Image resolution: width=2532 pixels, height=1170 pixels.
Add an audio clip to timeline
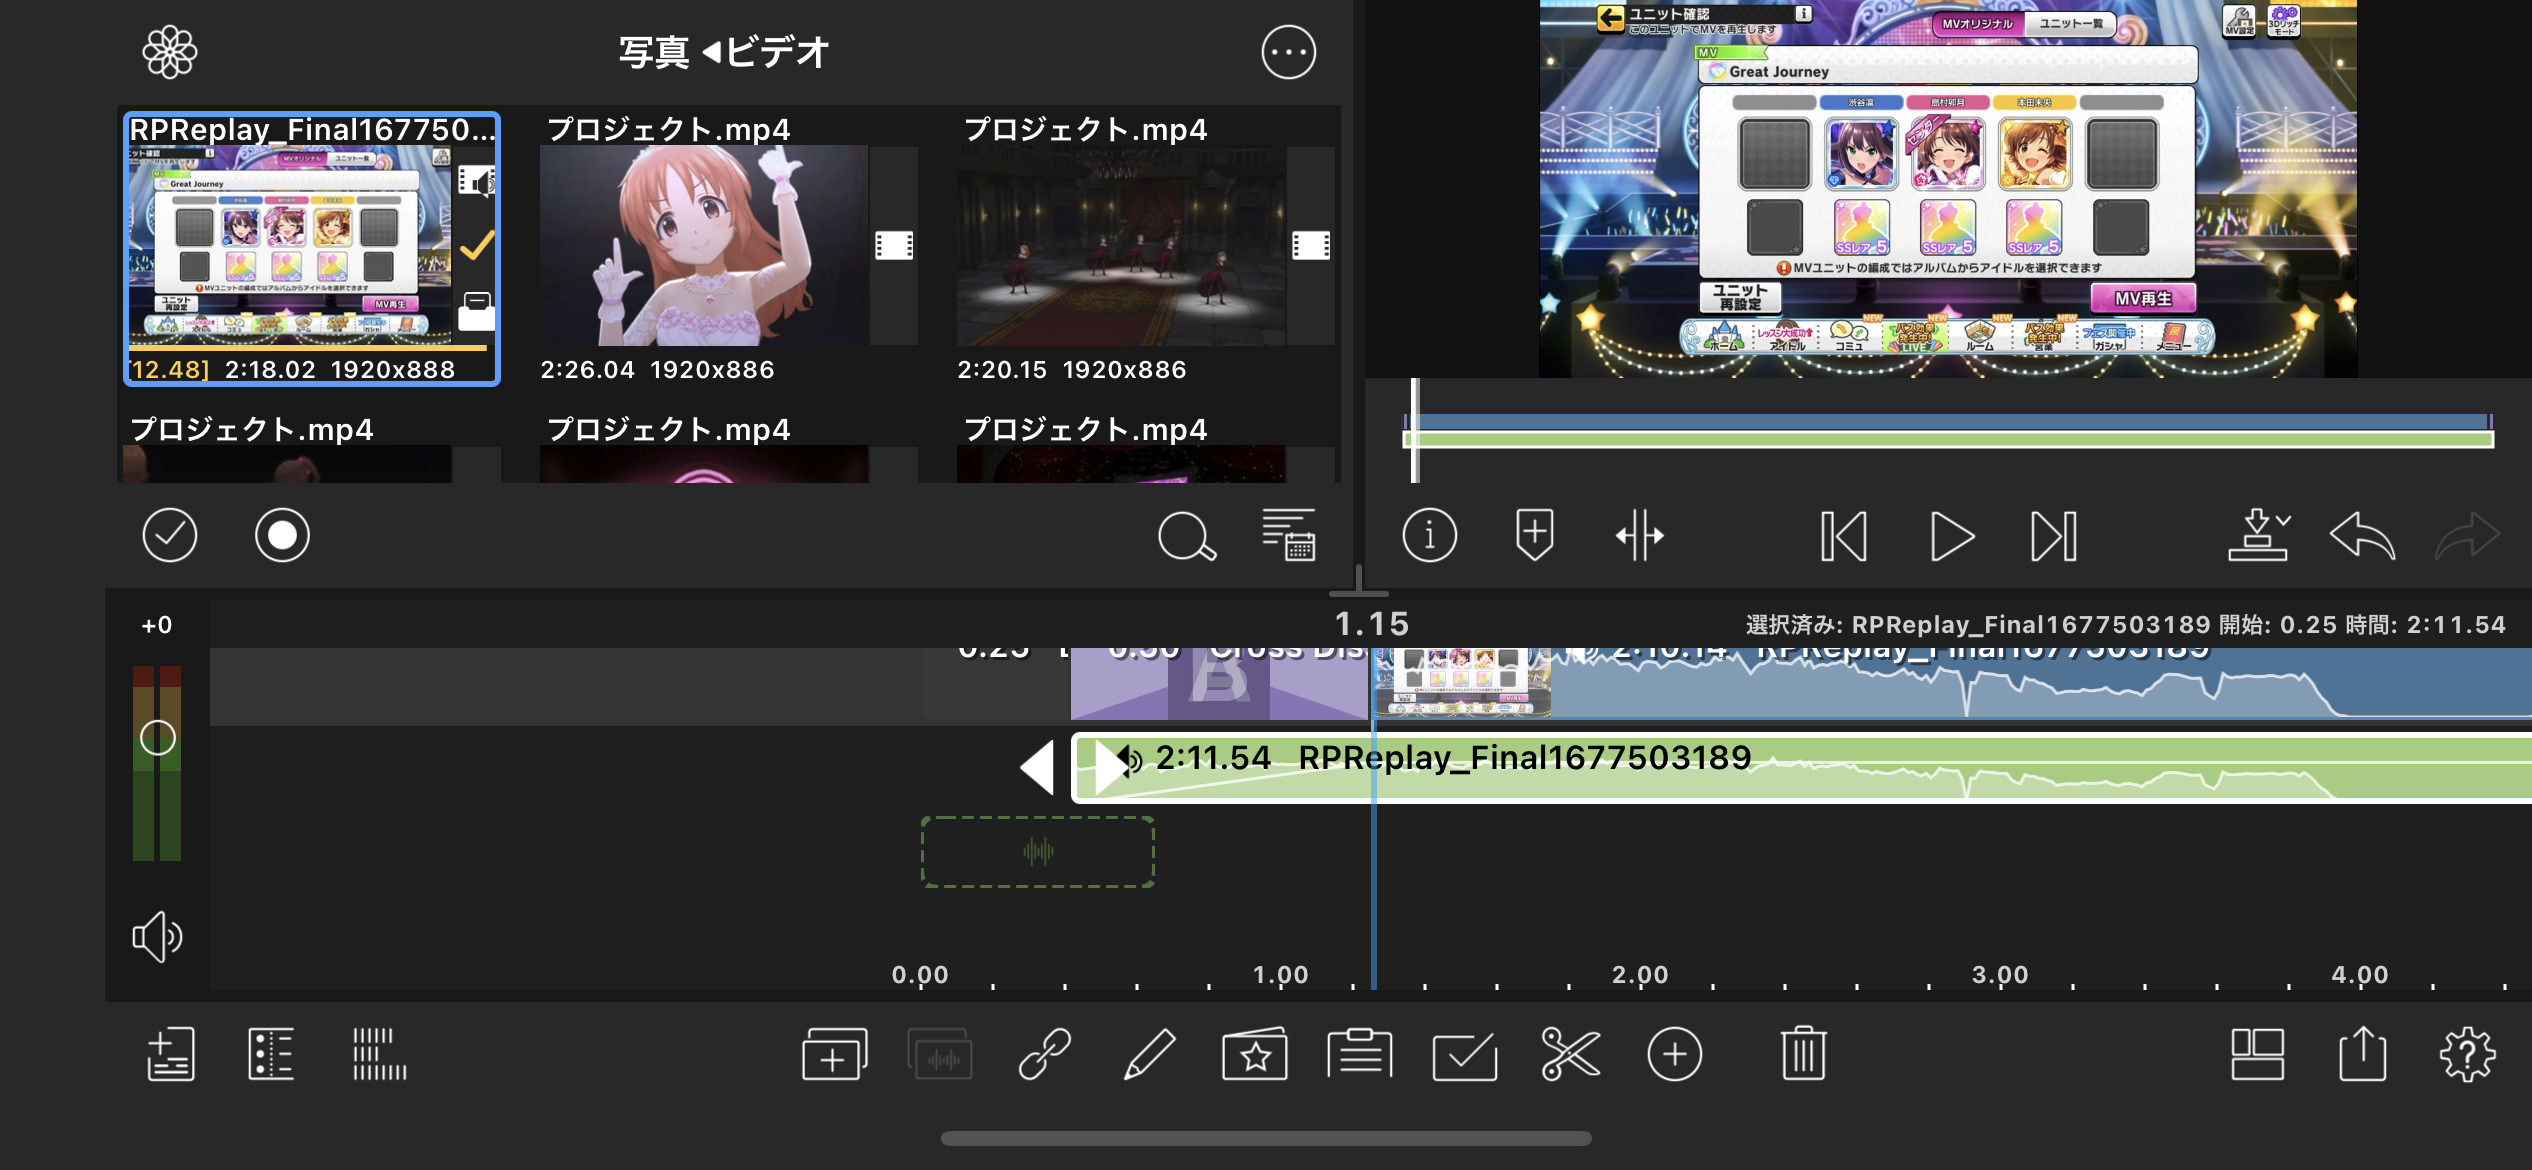pyautogui.click(x=940, y=1054)
